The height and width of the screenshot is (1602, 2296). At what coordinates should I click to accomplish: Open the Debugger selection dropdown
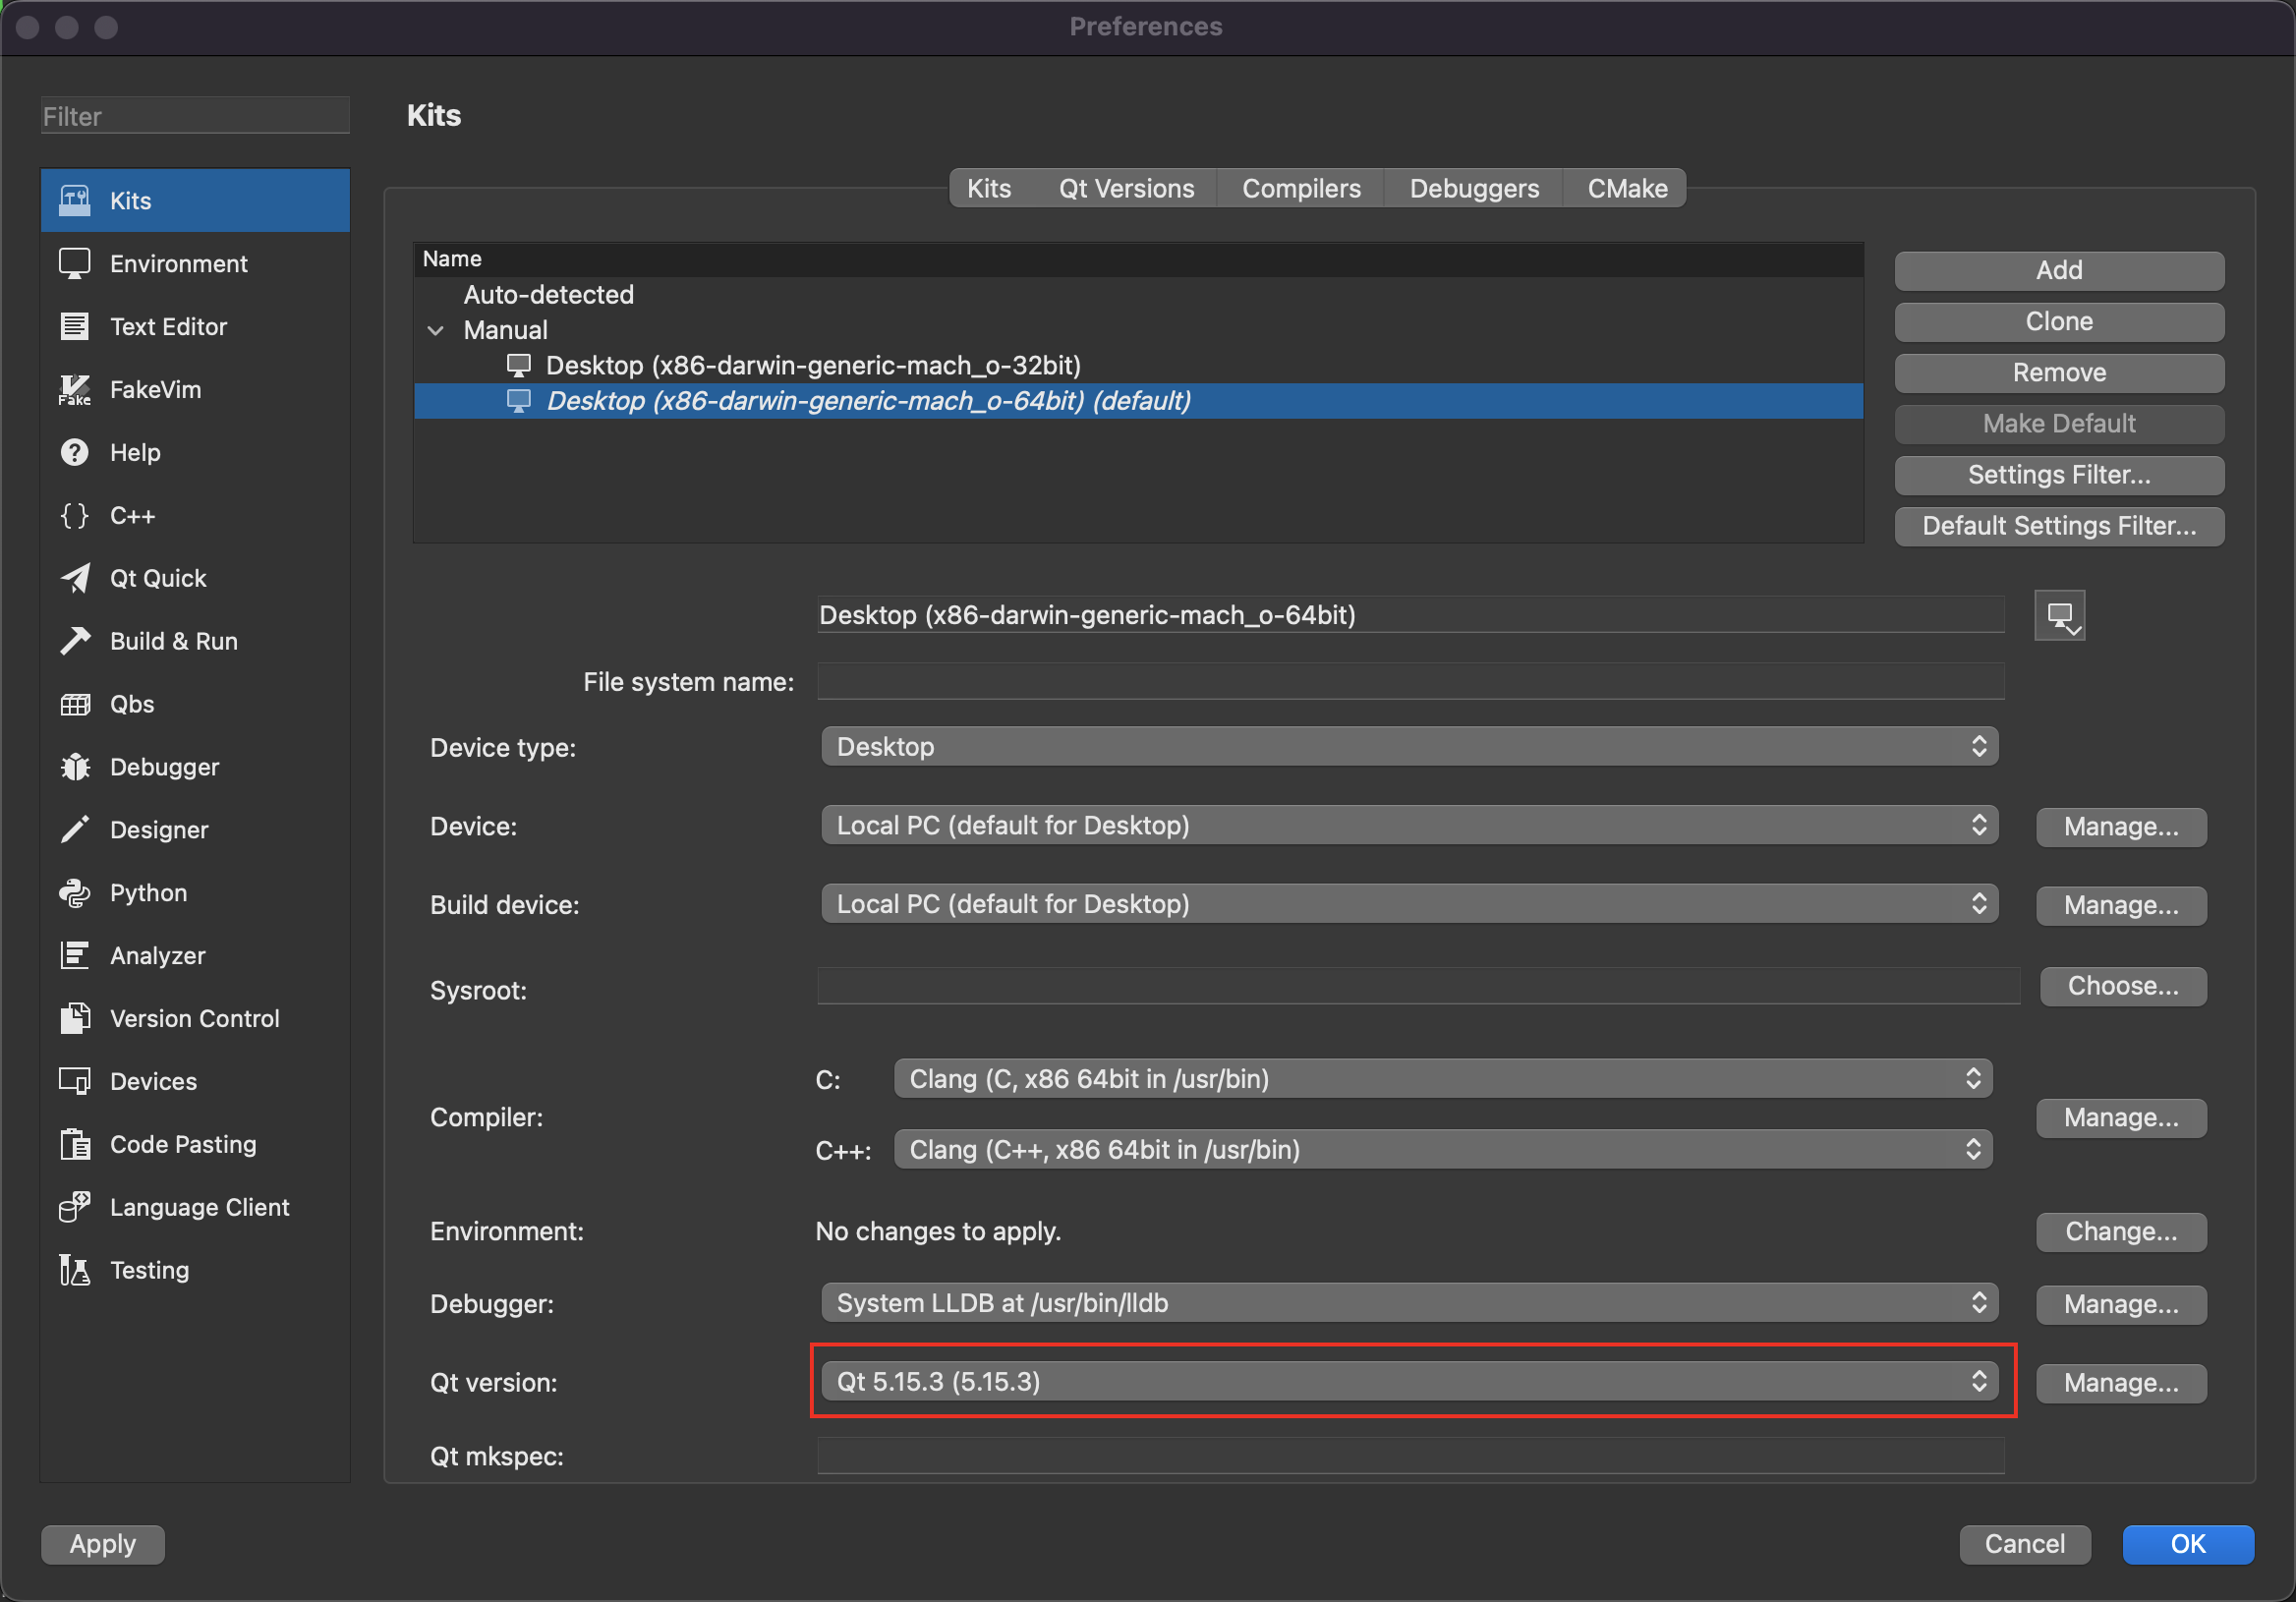1408,1303
